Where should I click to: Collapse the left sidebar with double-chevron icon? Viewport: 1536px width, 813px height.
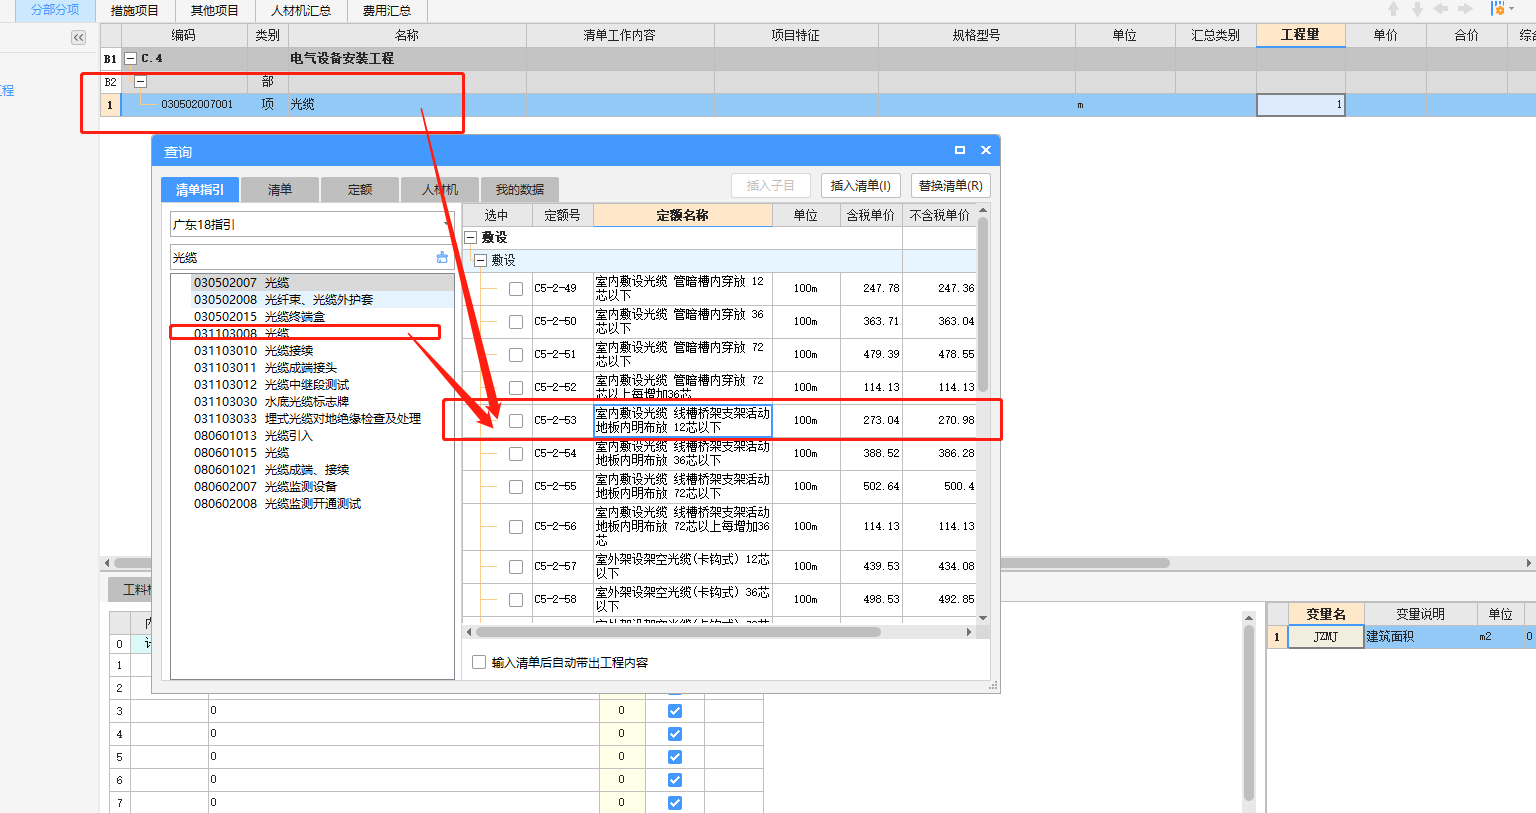[x=78, y=37]
